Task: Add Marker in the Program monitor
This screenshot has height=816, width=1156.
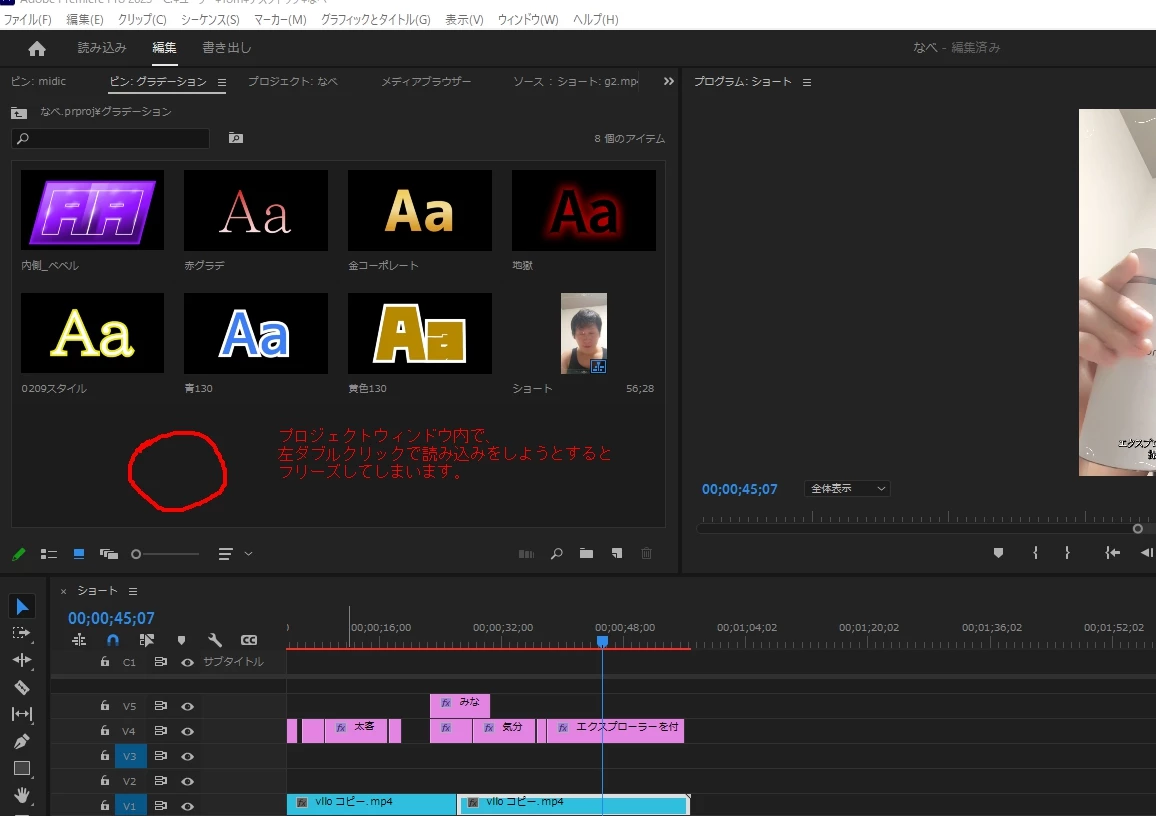Action: (998, 553)
